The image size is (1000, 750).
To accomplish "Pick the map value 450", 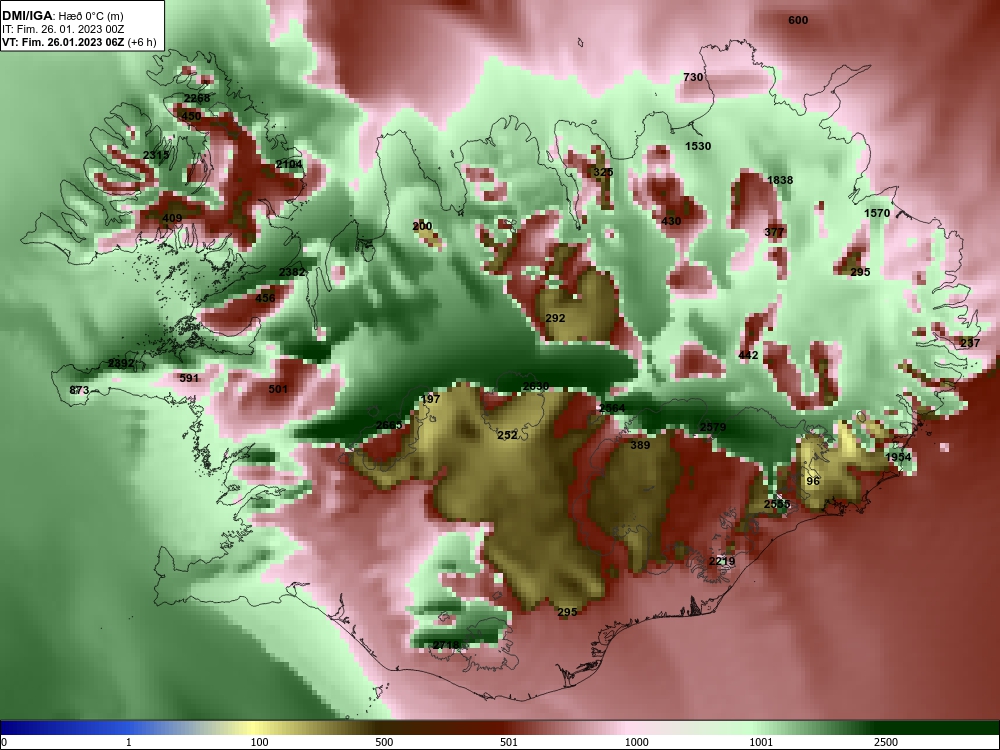I will [191, 116].
